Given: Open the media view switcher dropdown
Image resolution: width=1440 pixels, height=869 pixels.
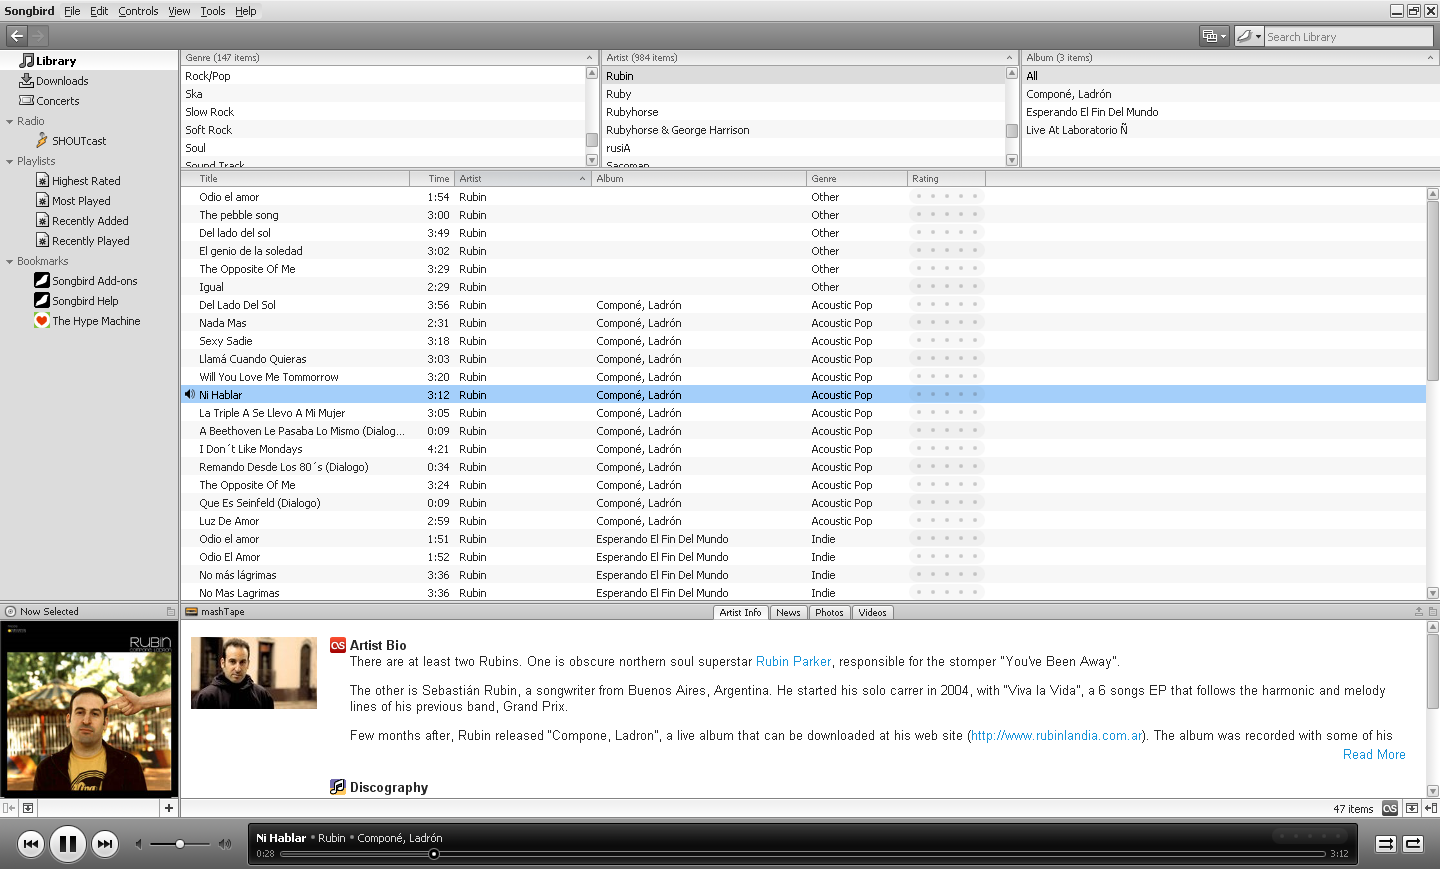Looking at the screenshot, I should pos(1214,36).
